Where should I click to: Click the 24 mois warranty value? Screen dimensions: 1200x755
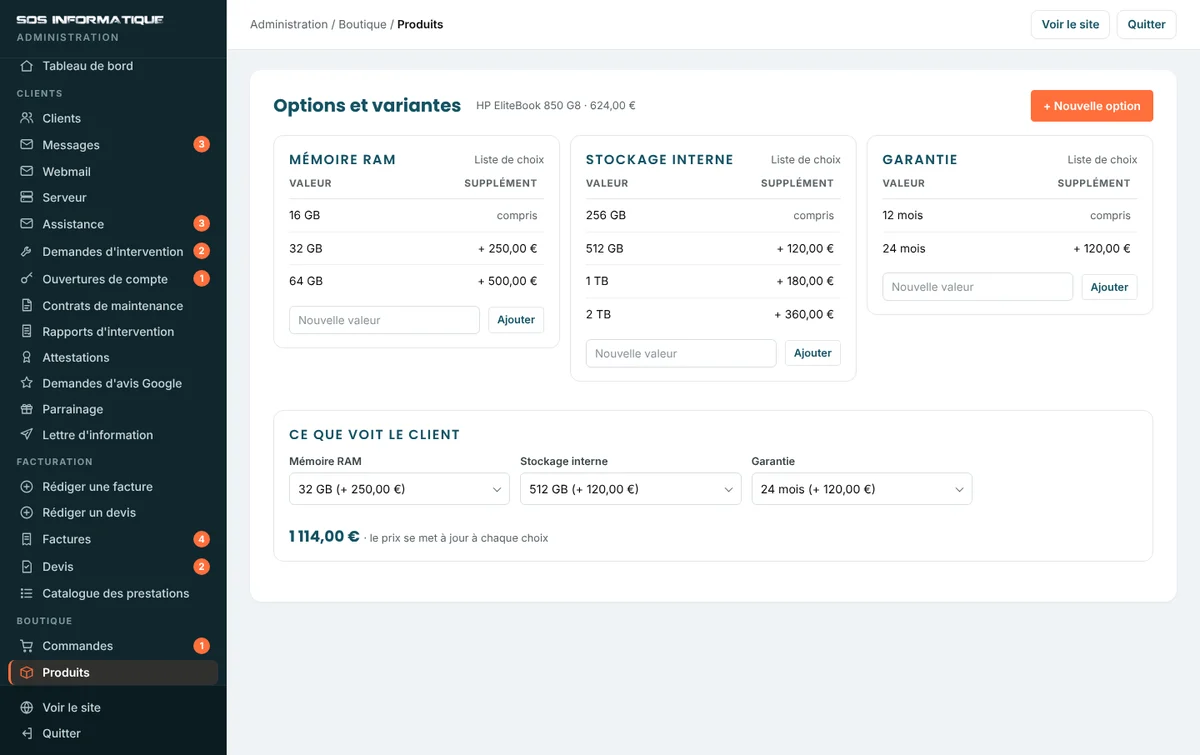coord(904,249)
